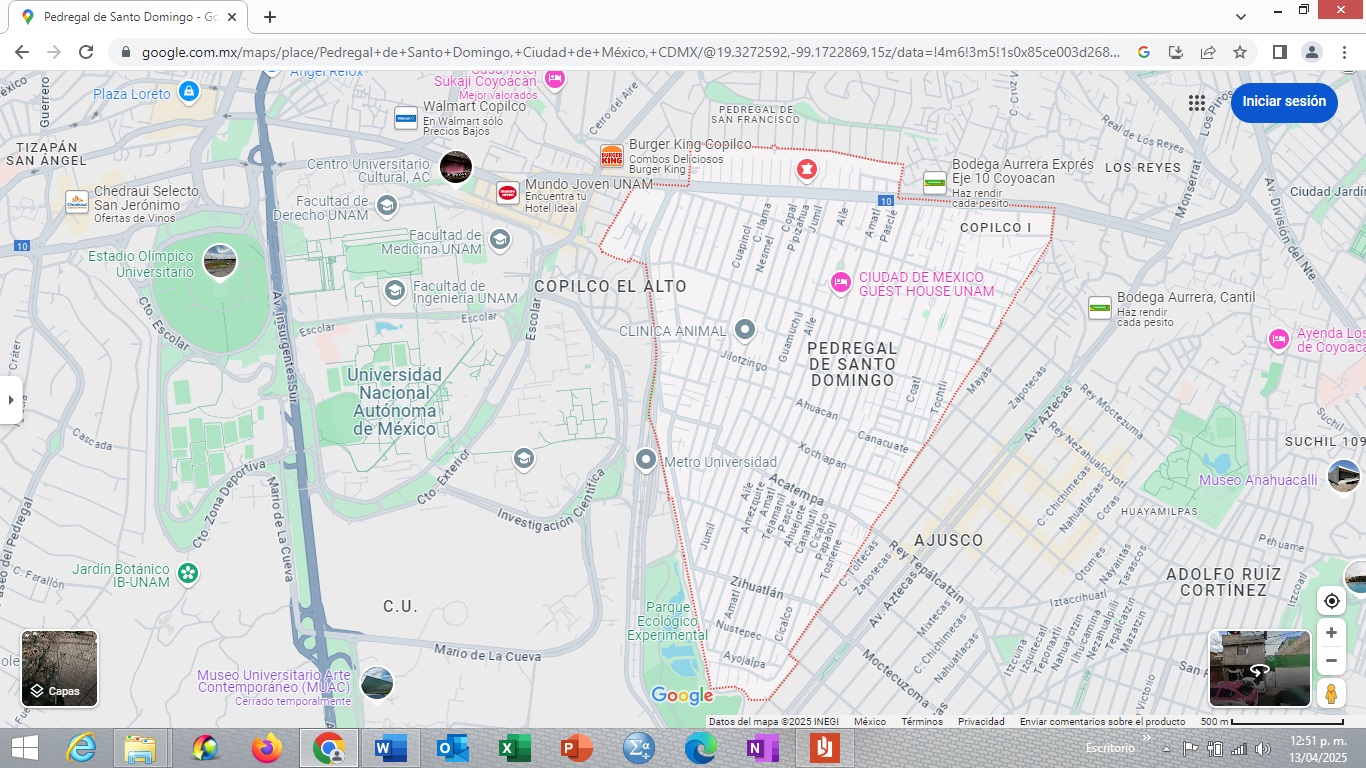The image size is (1366, 768).
Task: Click the Facultad de Medicina UNAM school icon
Action: pyautogui.click(x=500, y=239)
